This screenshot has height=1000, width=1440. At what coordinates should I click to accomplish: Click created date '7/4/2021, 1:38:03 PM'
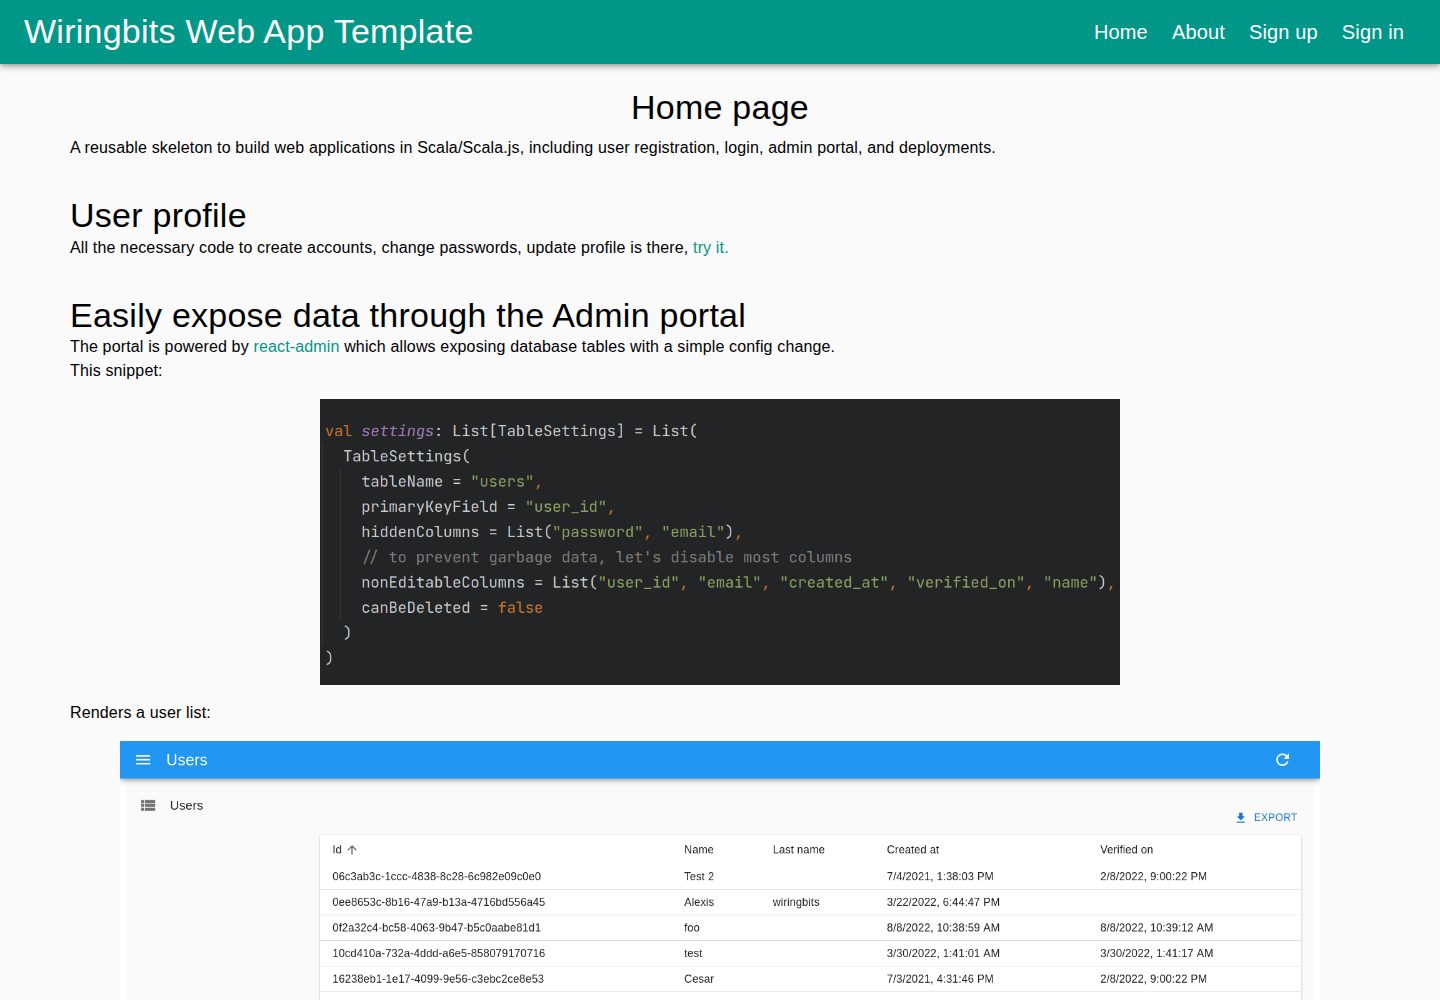pos(940,876)
